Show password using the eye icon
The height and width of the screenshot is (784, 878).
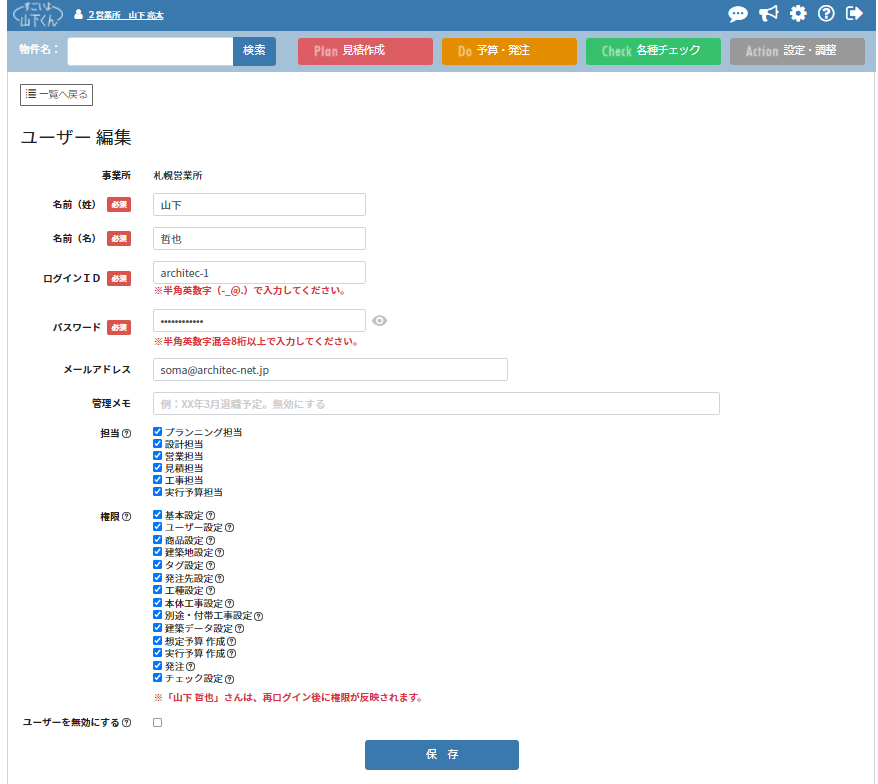379,321
